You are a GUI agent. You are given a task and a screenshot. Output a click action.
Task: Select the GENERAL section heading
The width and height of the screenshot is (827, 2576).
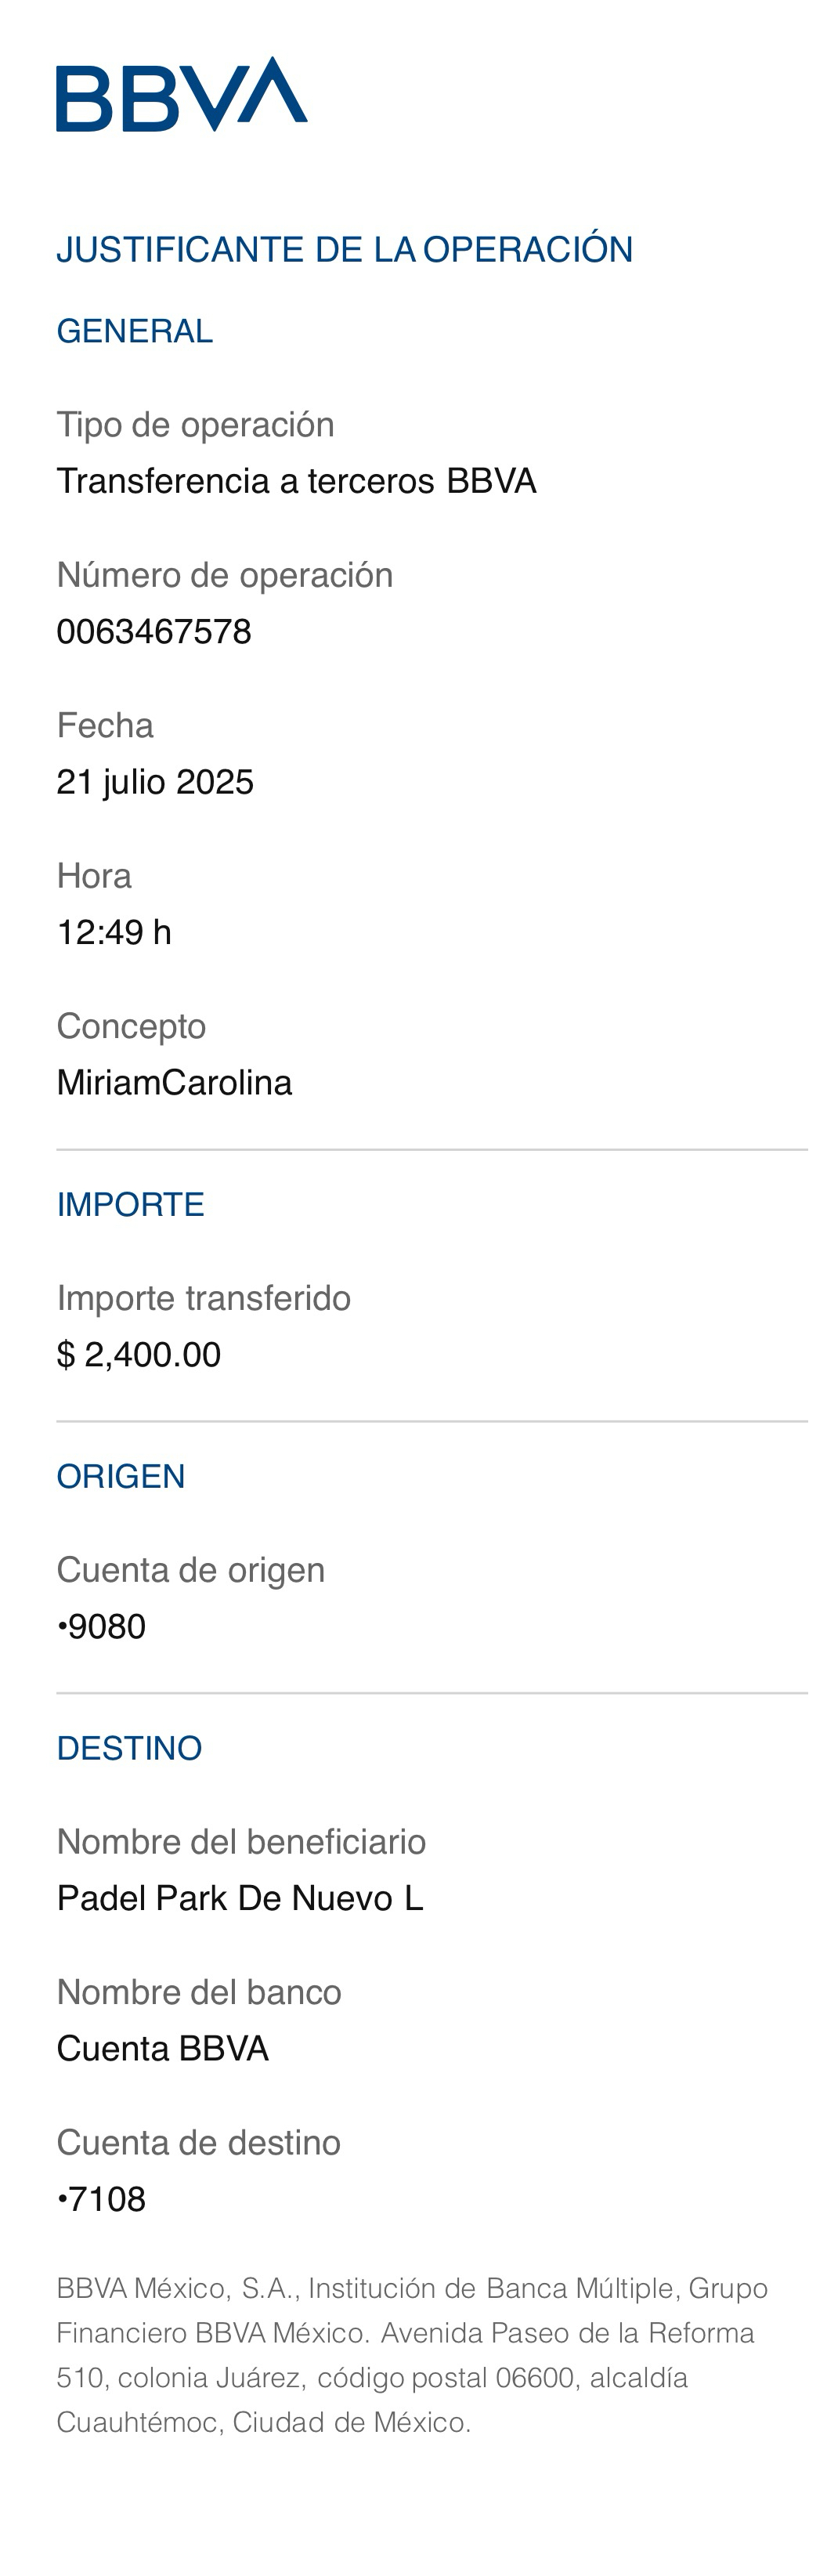(134, 331)
